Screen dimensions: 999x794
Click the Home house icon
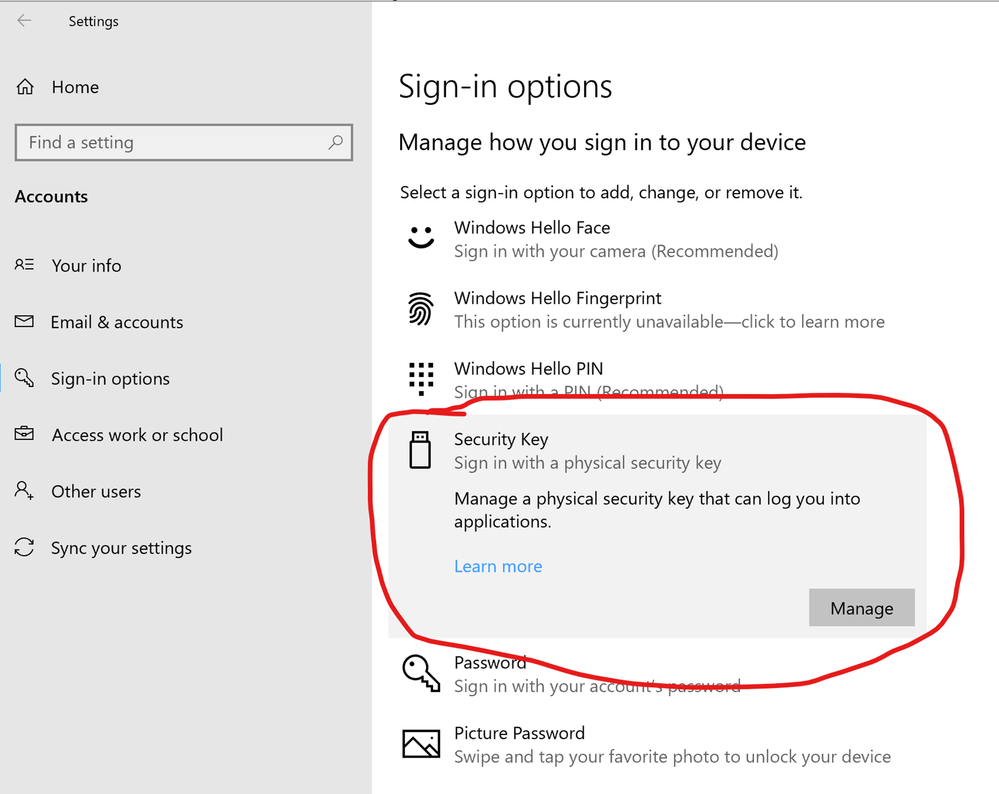click(x=25, y=87)
